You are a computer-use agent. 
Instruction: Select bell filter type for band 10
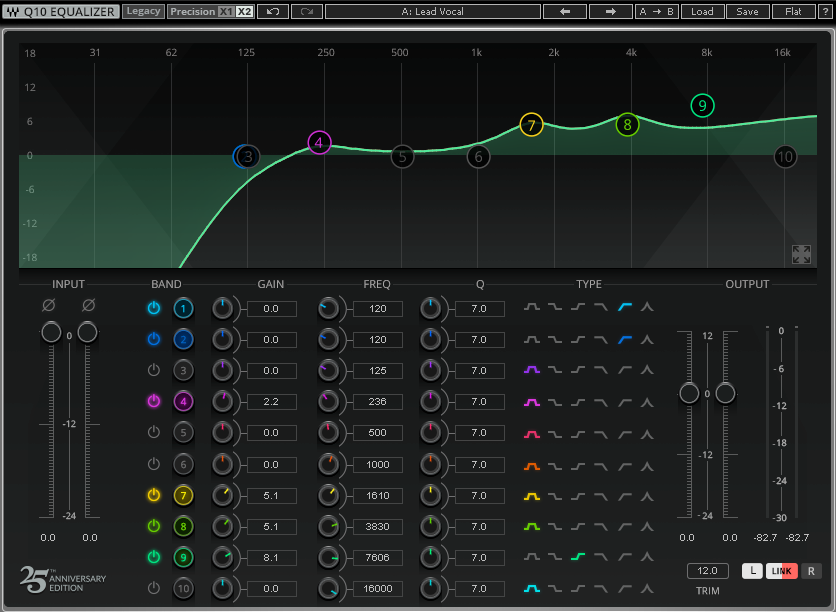pos(532,589)
